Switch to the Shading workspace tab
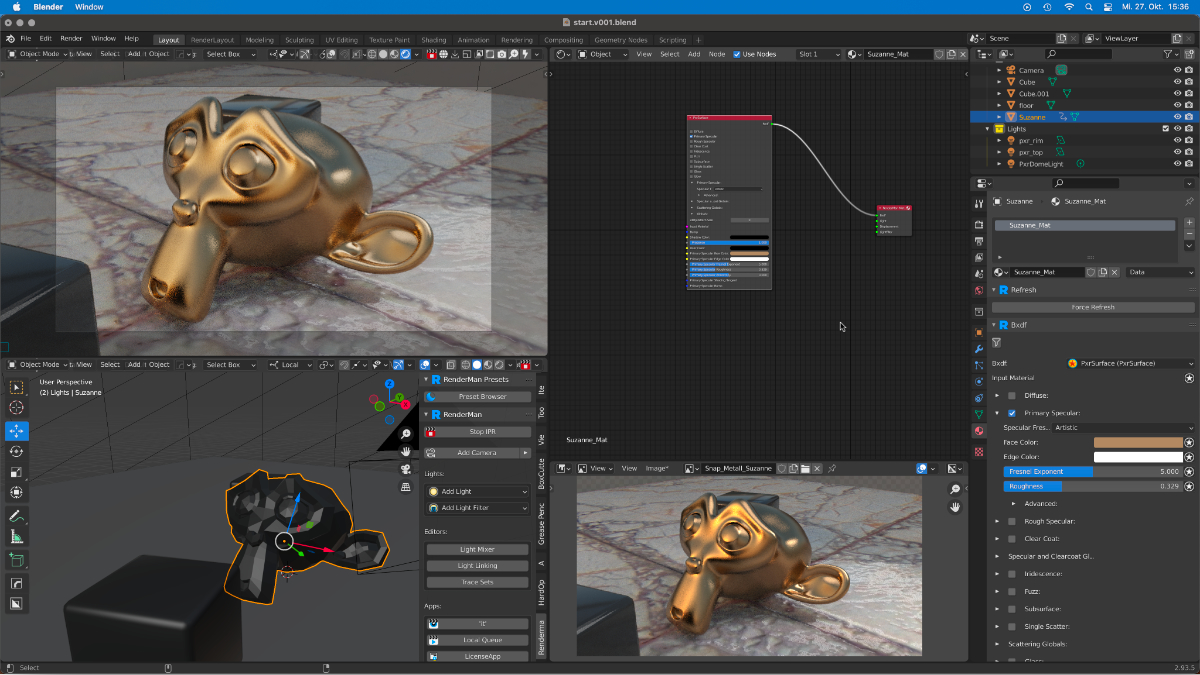Image resolution: width=1200 pixels, height=675 pixels. (x=433, y=39)
